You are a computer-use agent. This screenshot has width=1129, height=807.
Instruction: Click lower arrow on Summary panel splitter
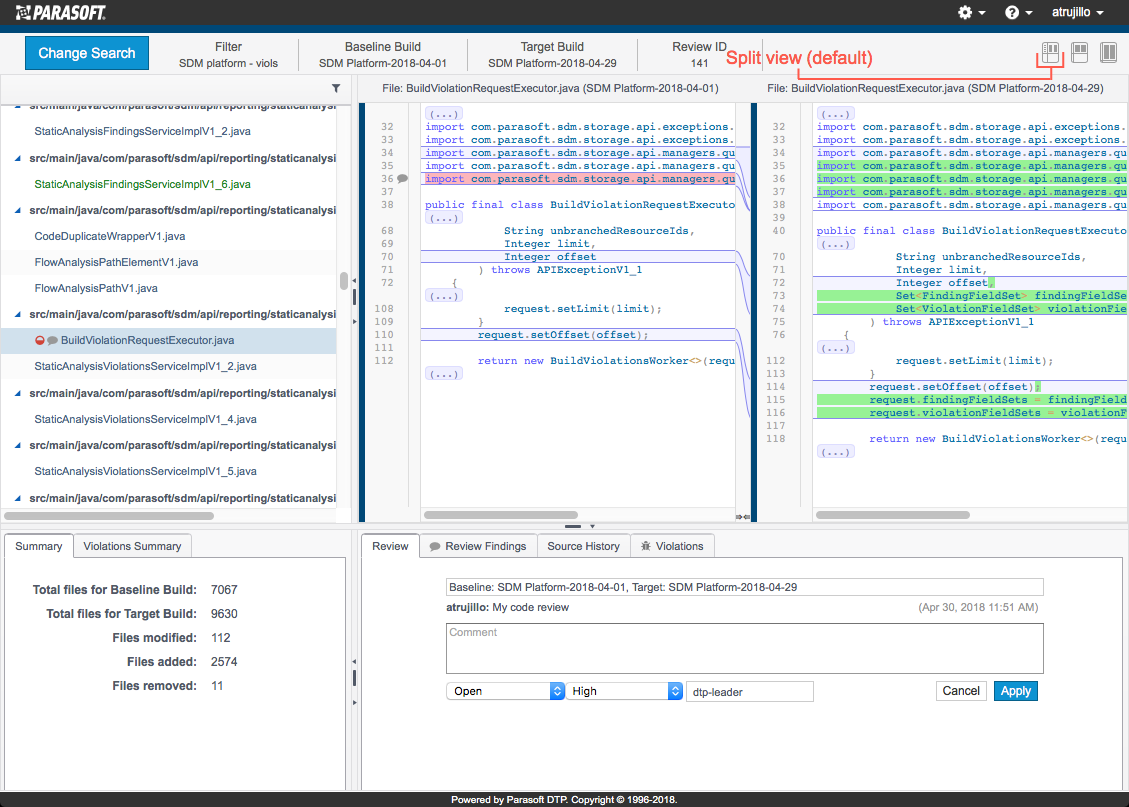click(354, 702)
